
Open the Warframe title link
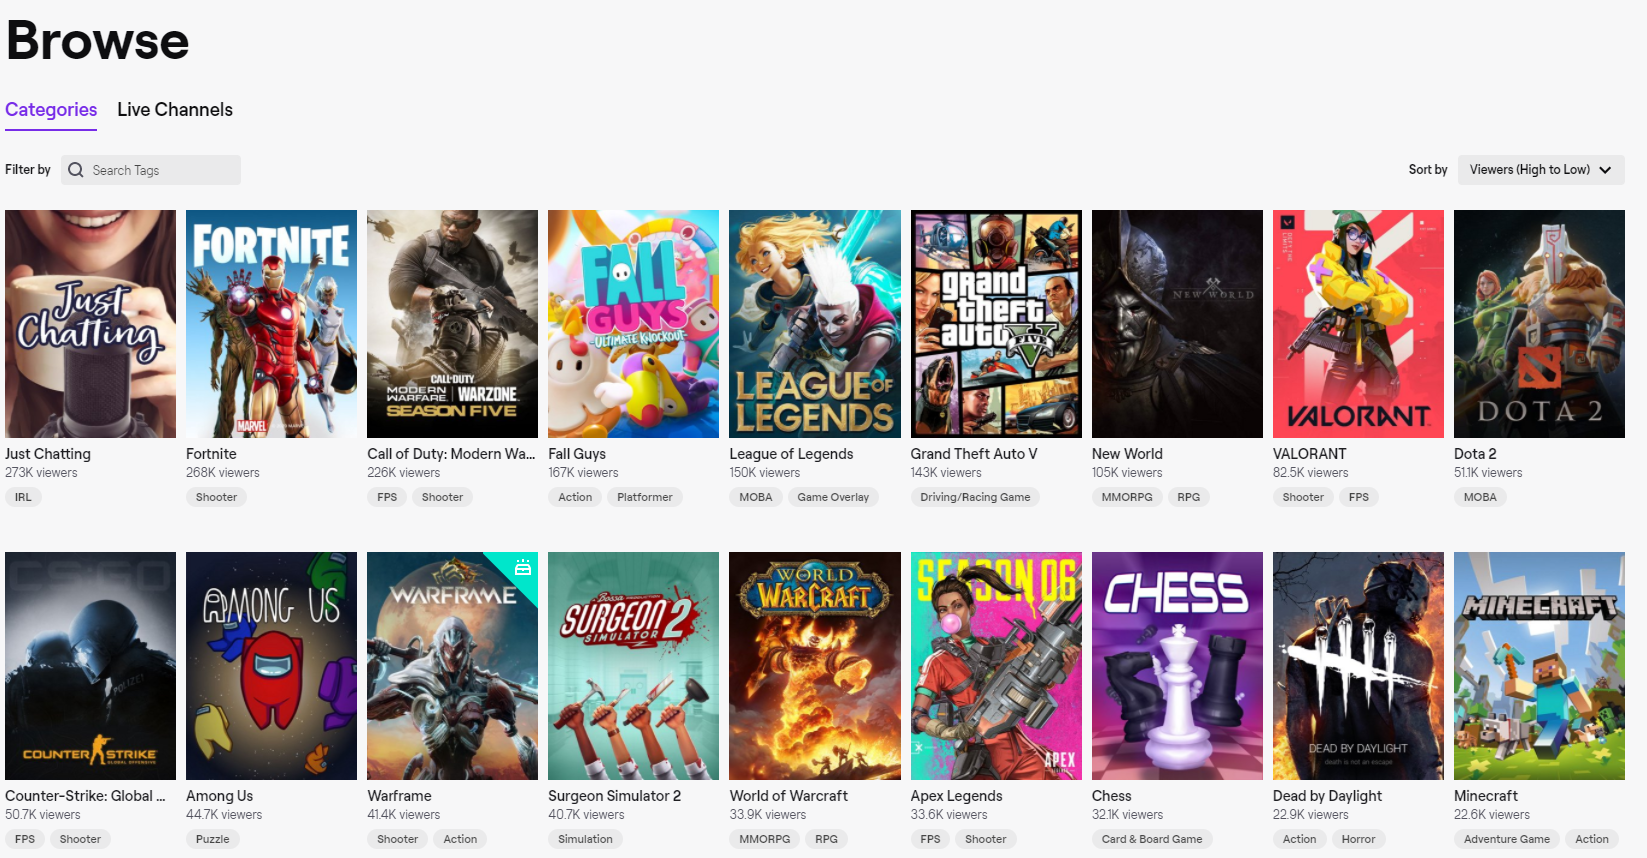(x=399, y=796)
